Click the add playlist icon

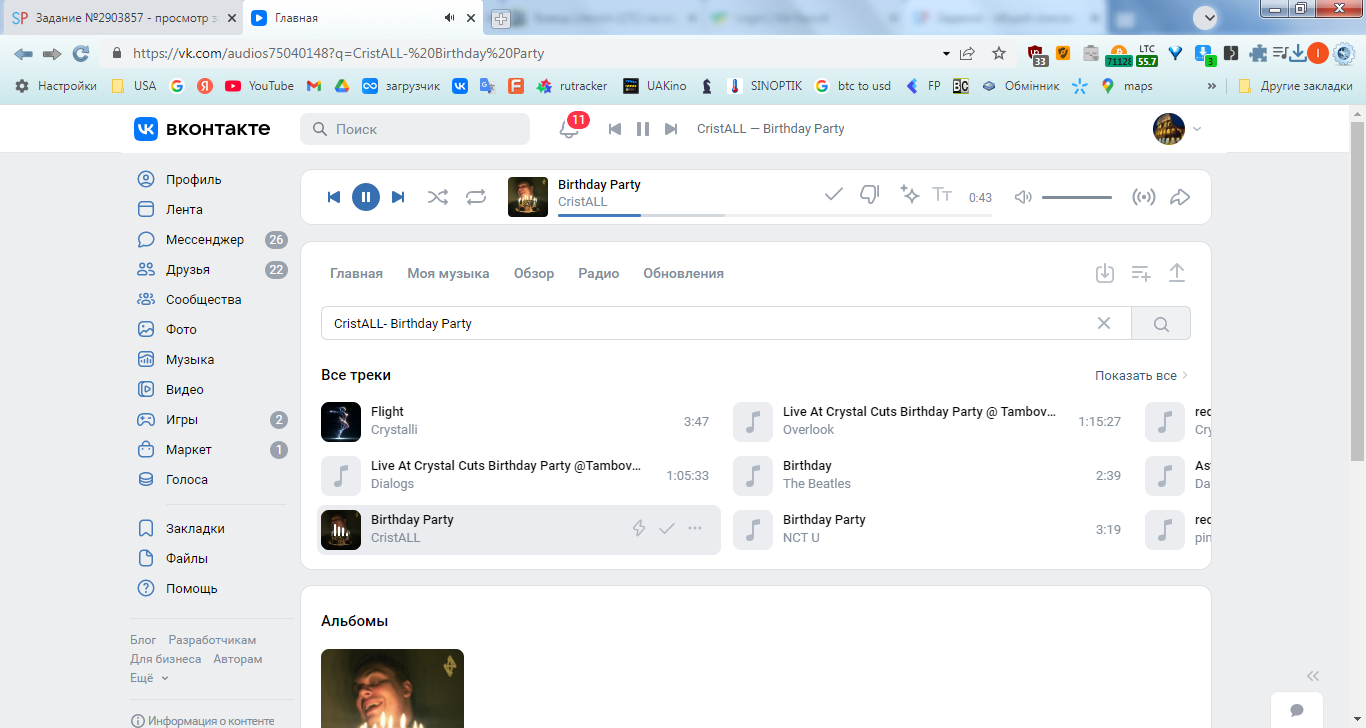[x=1141, y=273]
